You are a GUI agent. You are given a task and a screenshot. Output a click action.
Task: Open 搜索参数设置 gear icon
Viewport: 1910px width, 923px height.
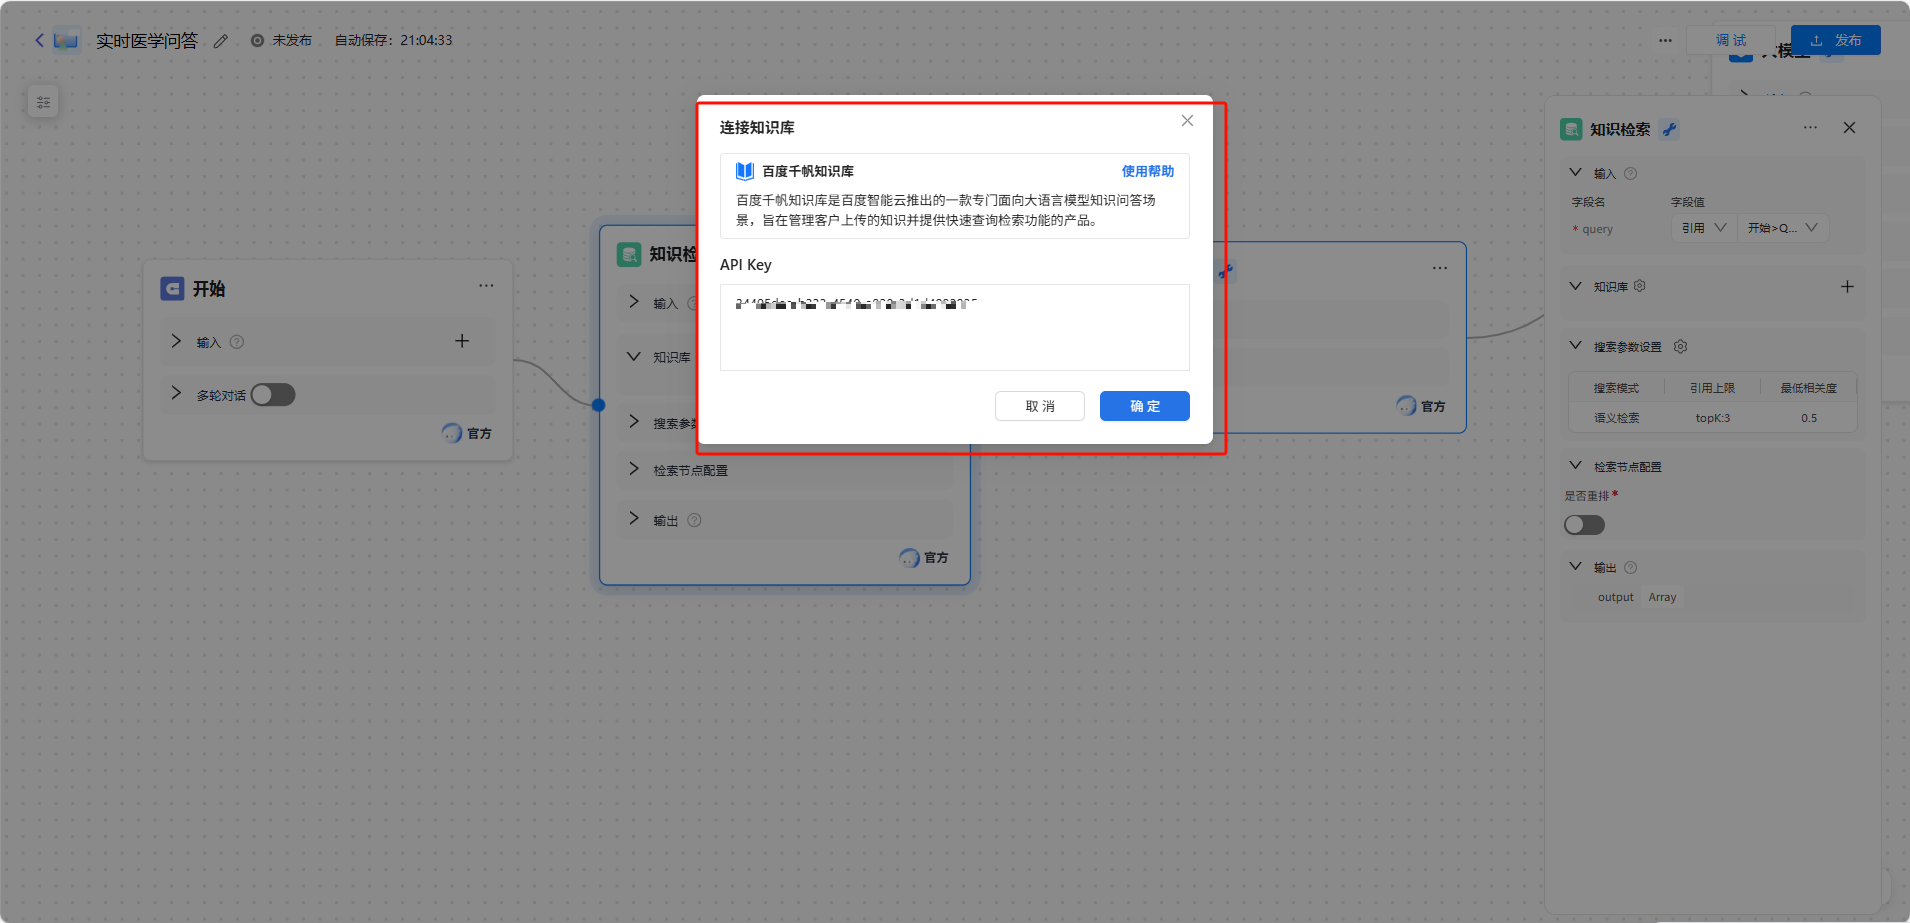1680,347
